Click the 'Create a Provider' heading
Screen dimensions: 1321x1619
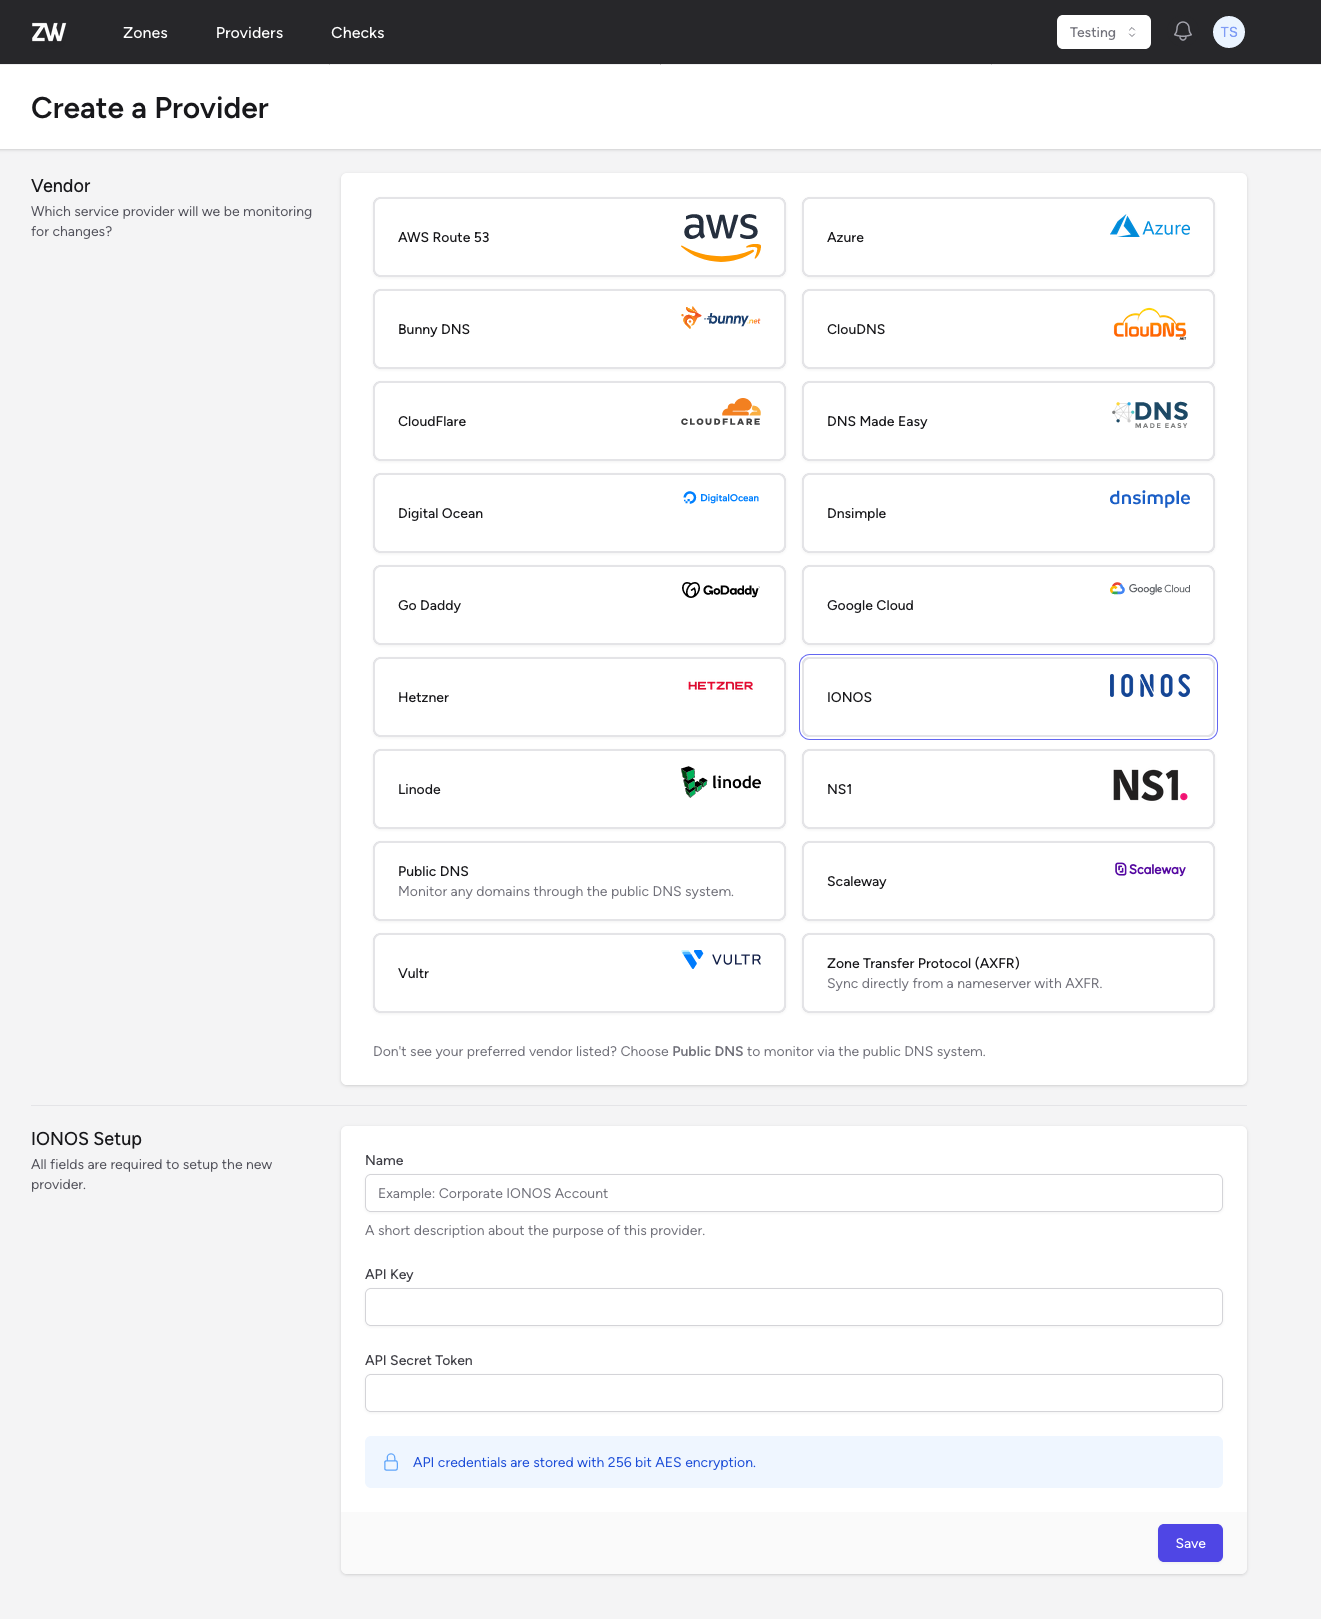click(x=150, y=108)
